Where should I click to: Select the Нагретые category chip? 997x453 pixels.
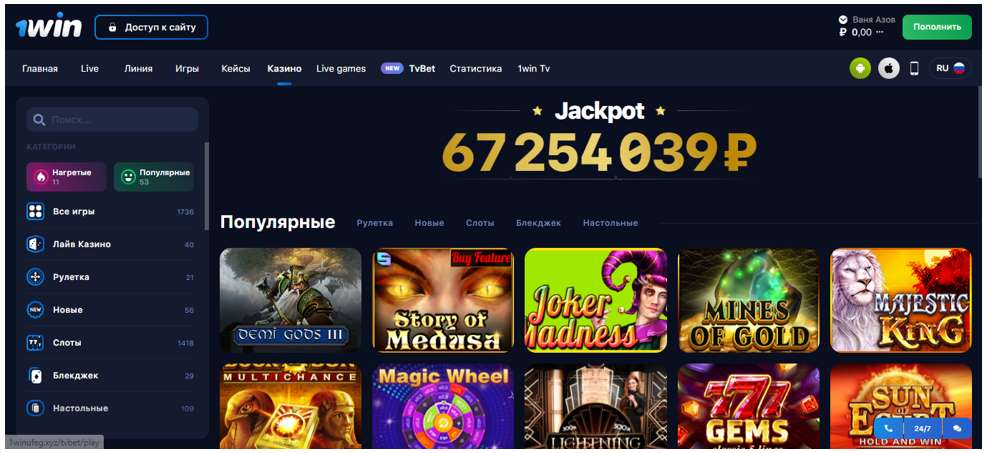click(66, 176)
